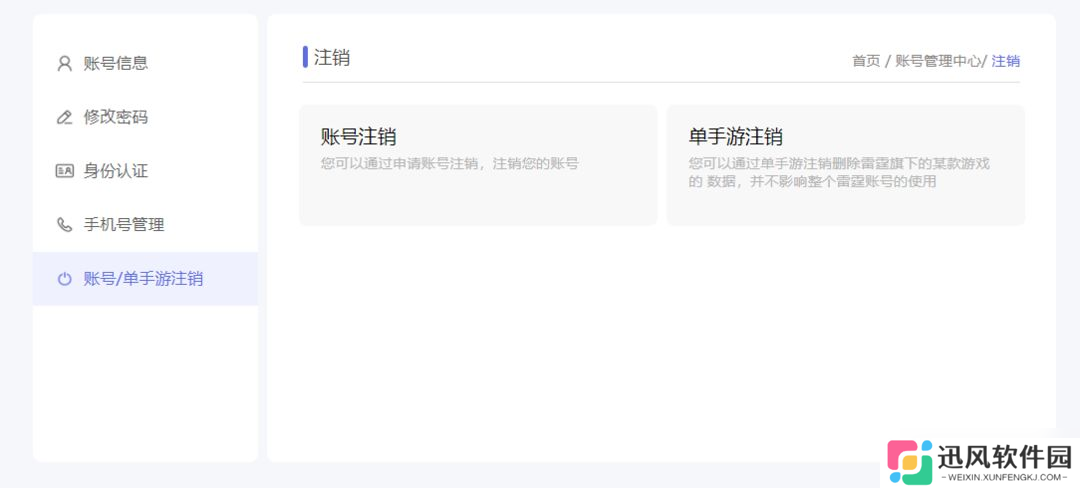
Task: Click the power icon beside 账号/单手游注销
Action: point(64,279)
